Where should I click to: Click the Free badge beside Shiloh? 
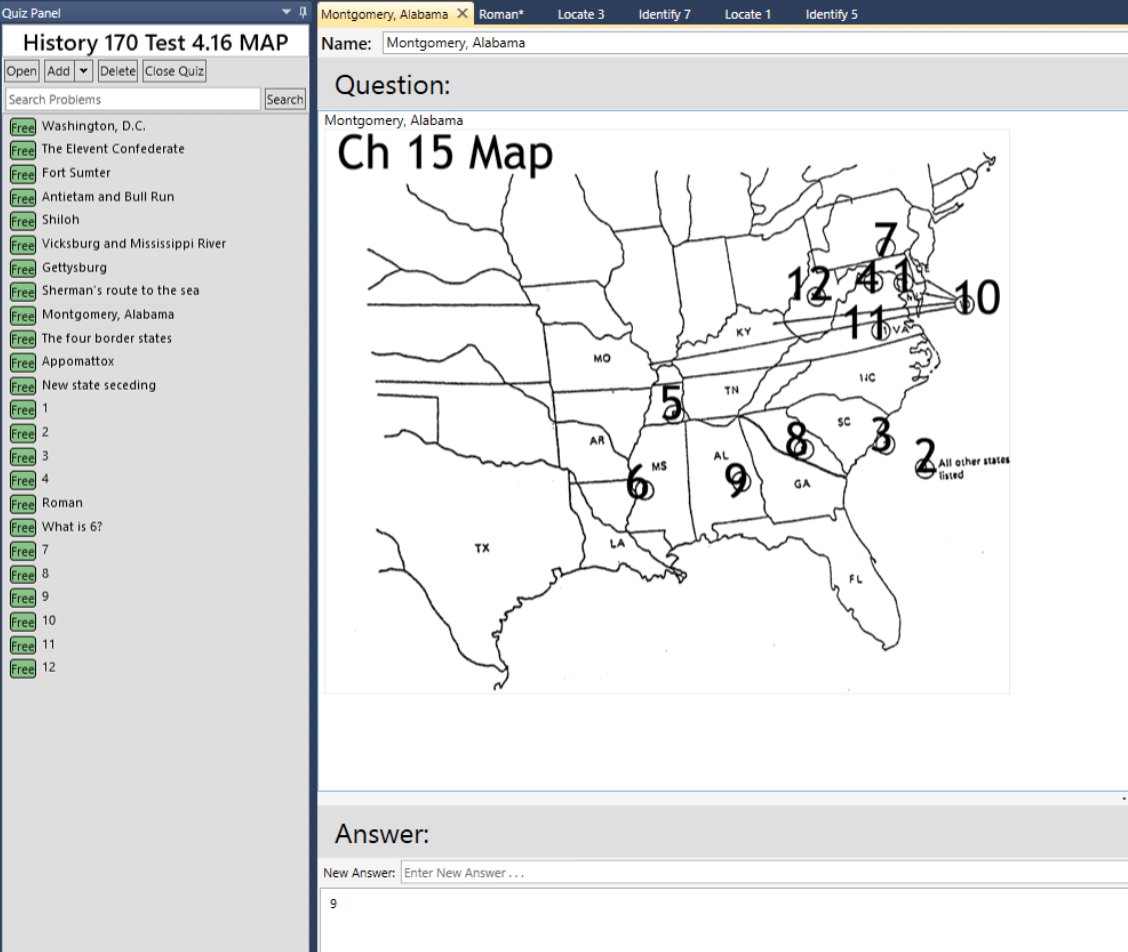[x=21, y=222]
